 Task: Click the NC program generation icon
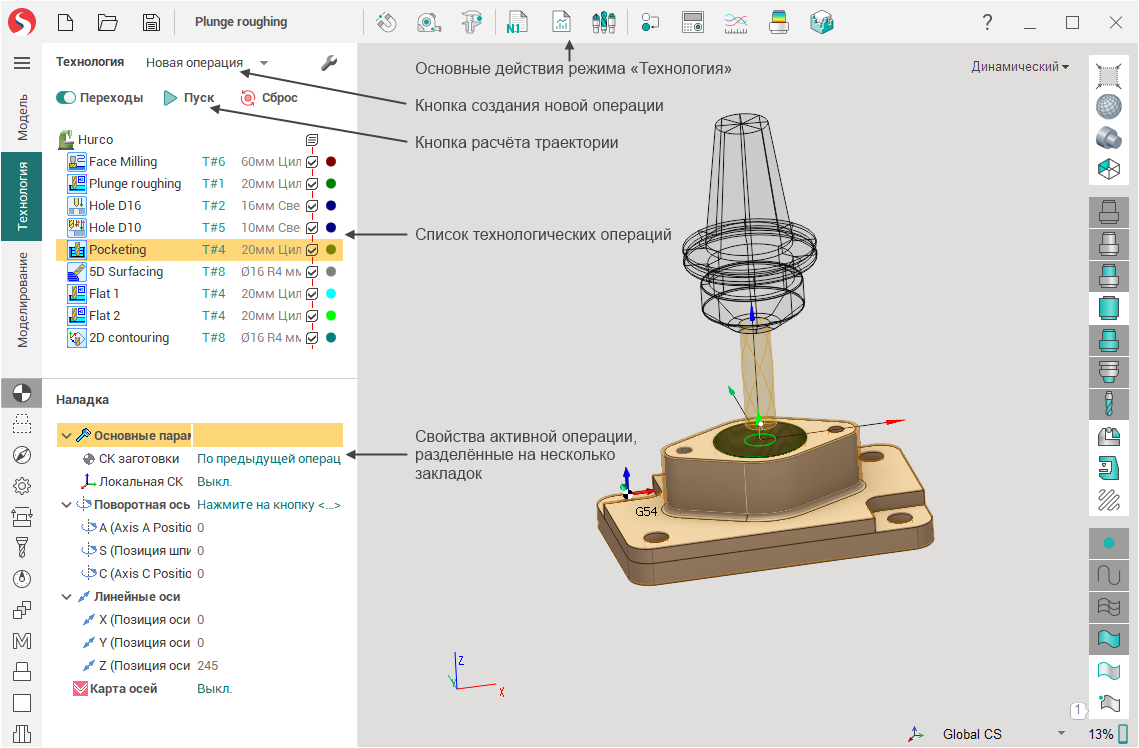(x=517, y=22)
